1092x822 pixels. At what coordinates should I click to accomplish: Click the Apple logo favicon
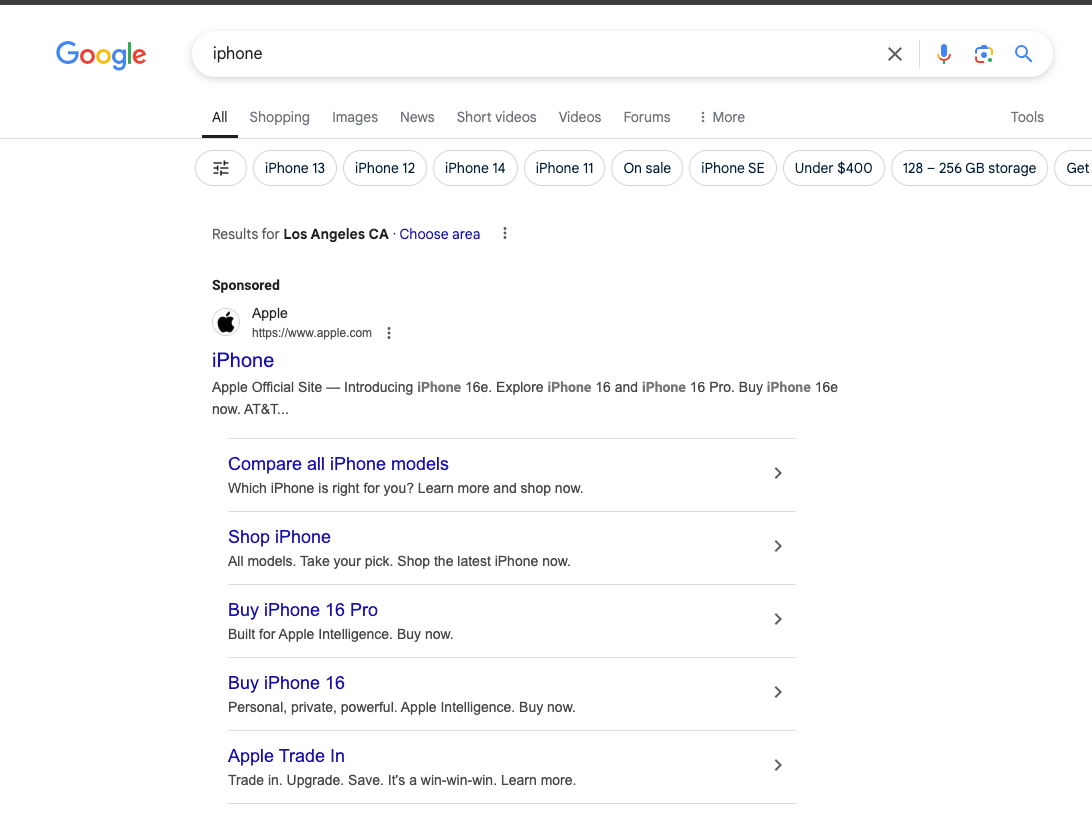(x=226, y=322)
